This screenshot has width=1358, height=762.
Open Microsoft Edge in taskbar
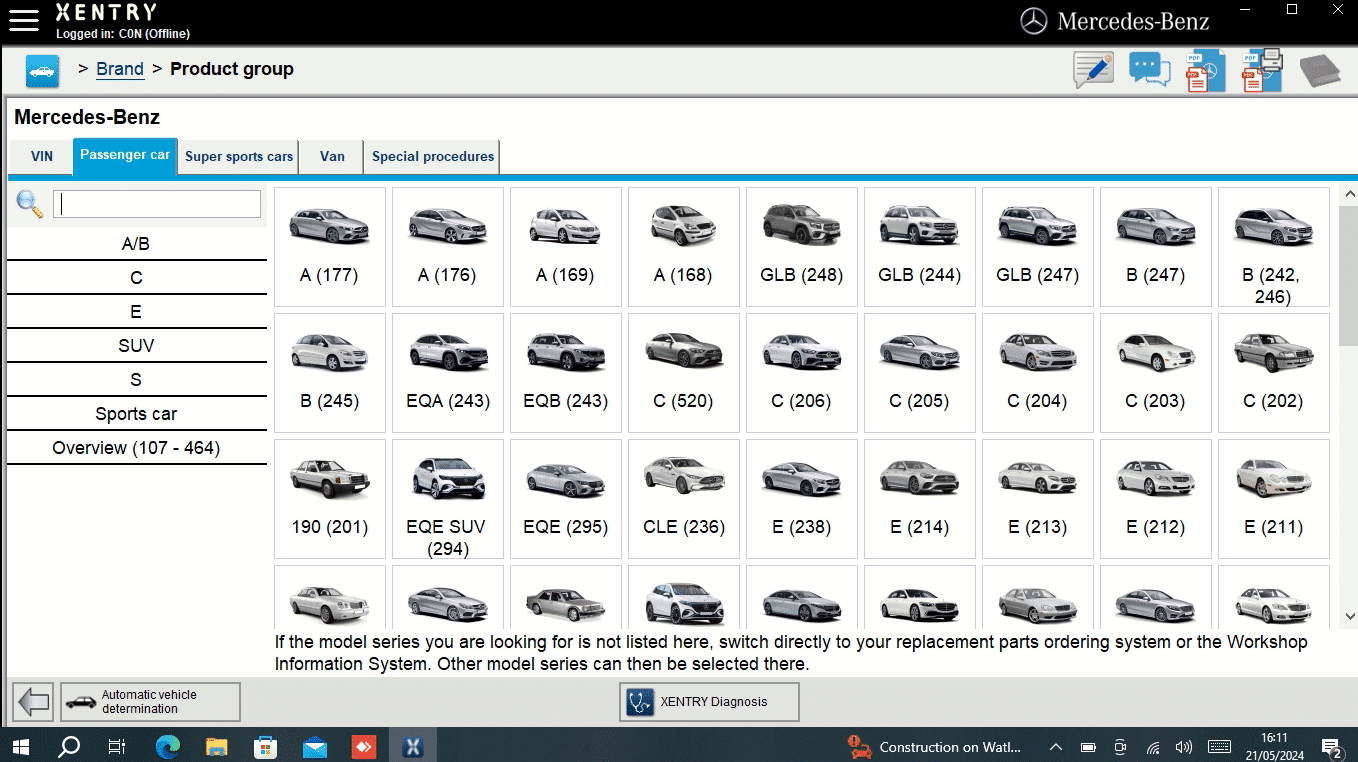pos(167,746)
